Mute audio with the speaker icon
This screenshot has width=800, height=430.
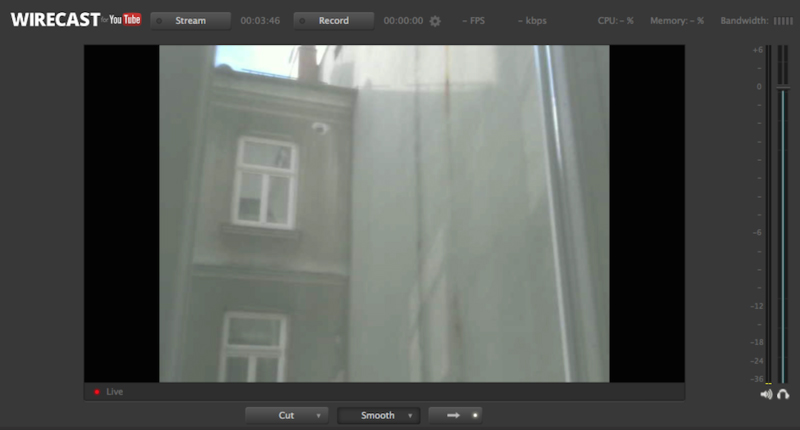pyautogui.click(x=766, y=395)
